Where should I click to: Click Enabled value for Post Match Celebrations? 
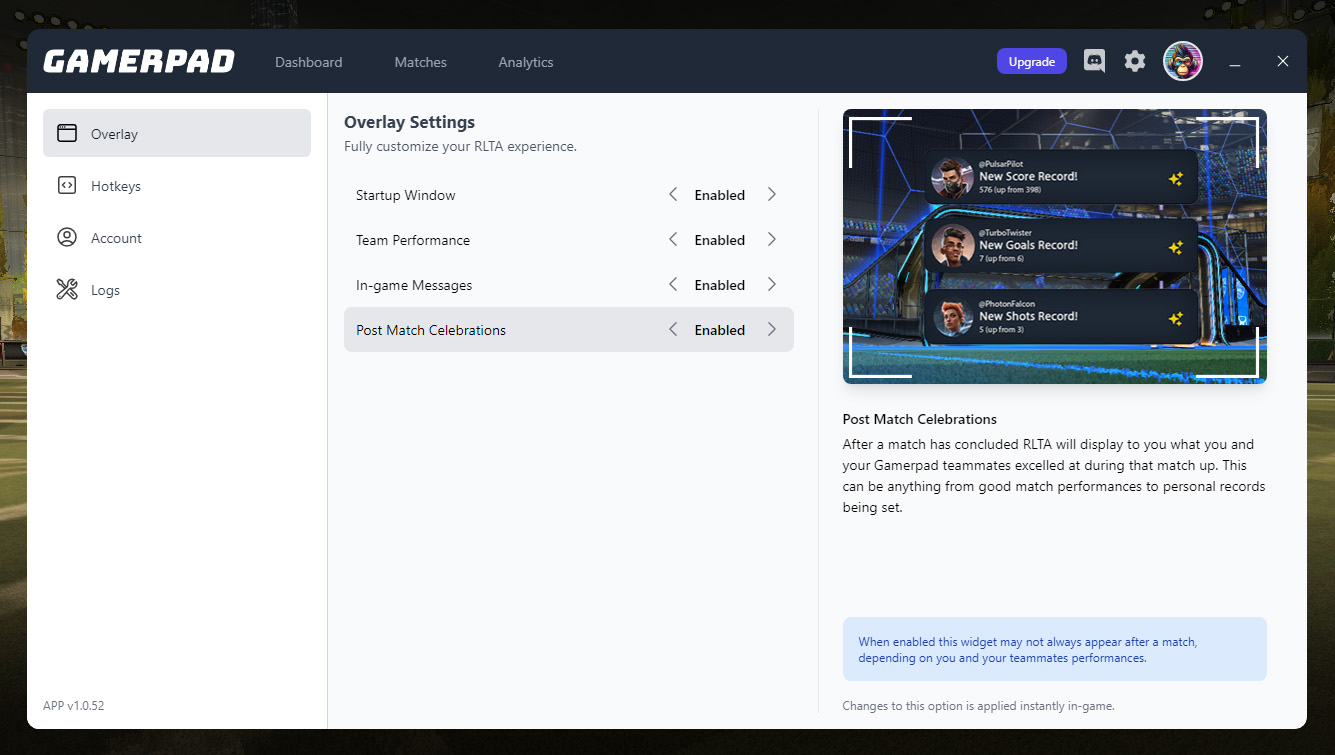[720, 330]
